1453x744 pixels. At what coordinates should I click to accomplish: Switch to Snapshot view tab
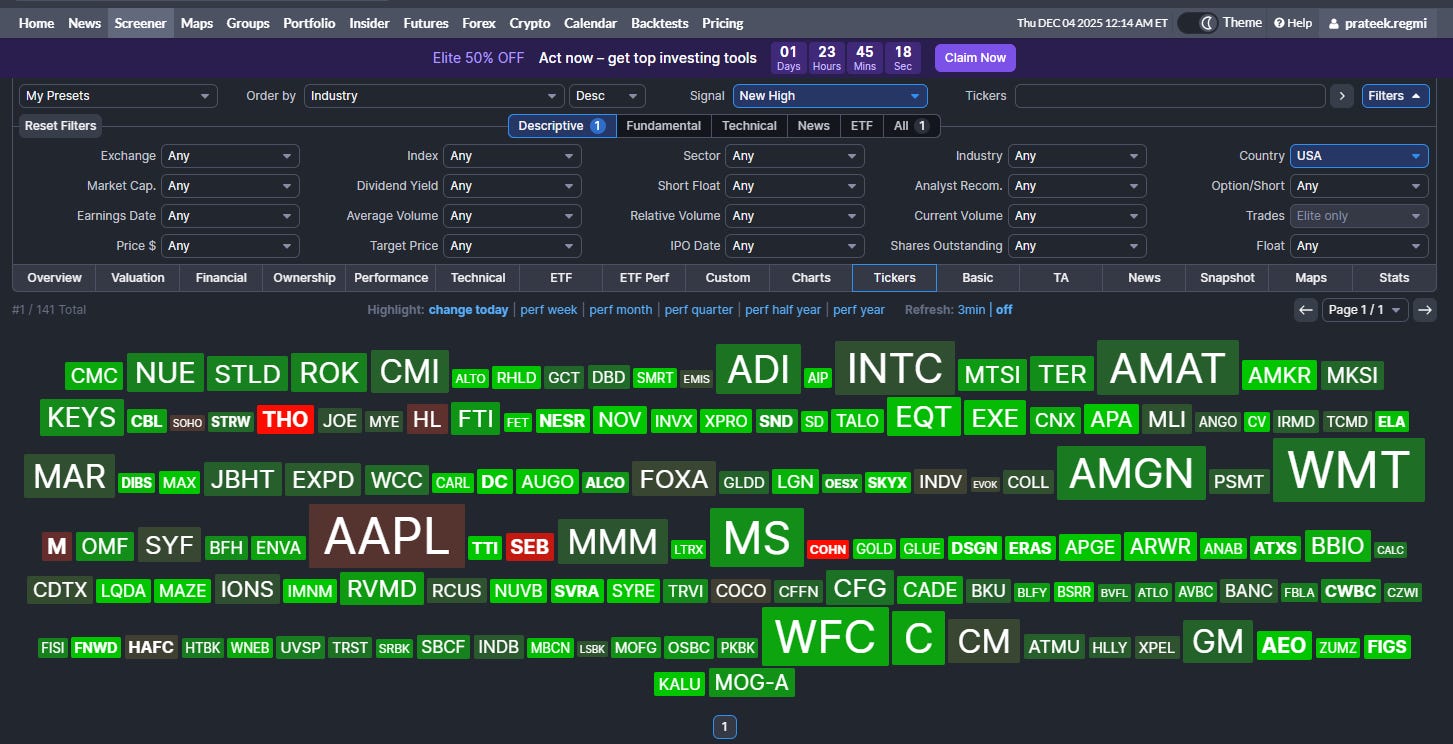tap(1227, 278)
